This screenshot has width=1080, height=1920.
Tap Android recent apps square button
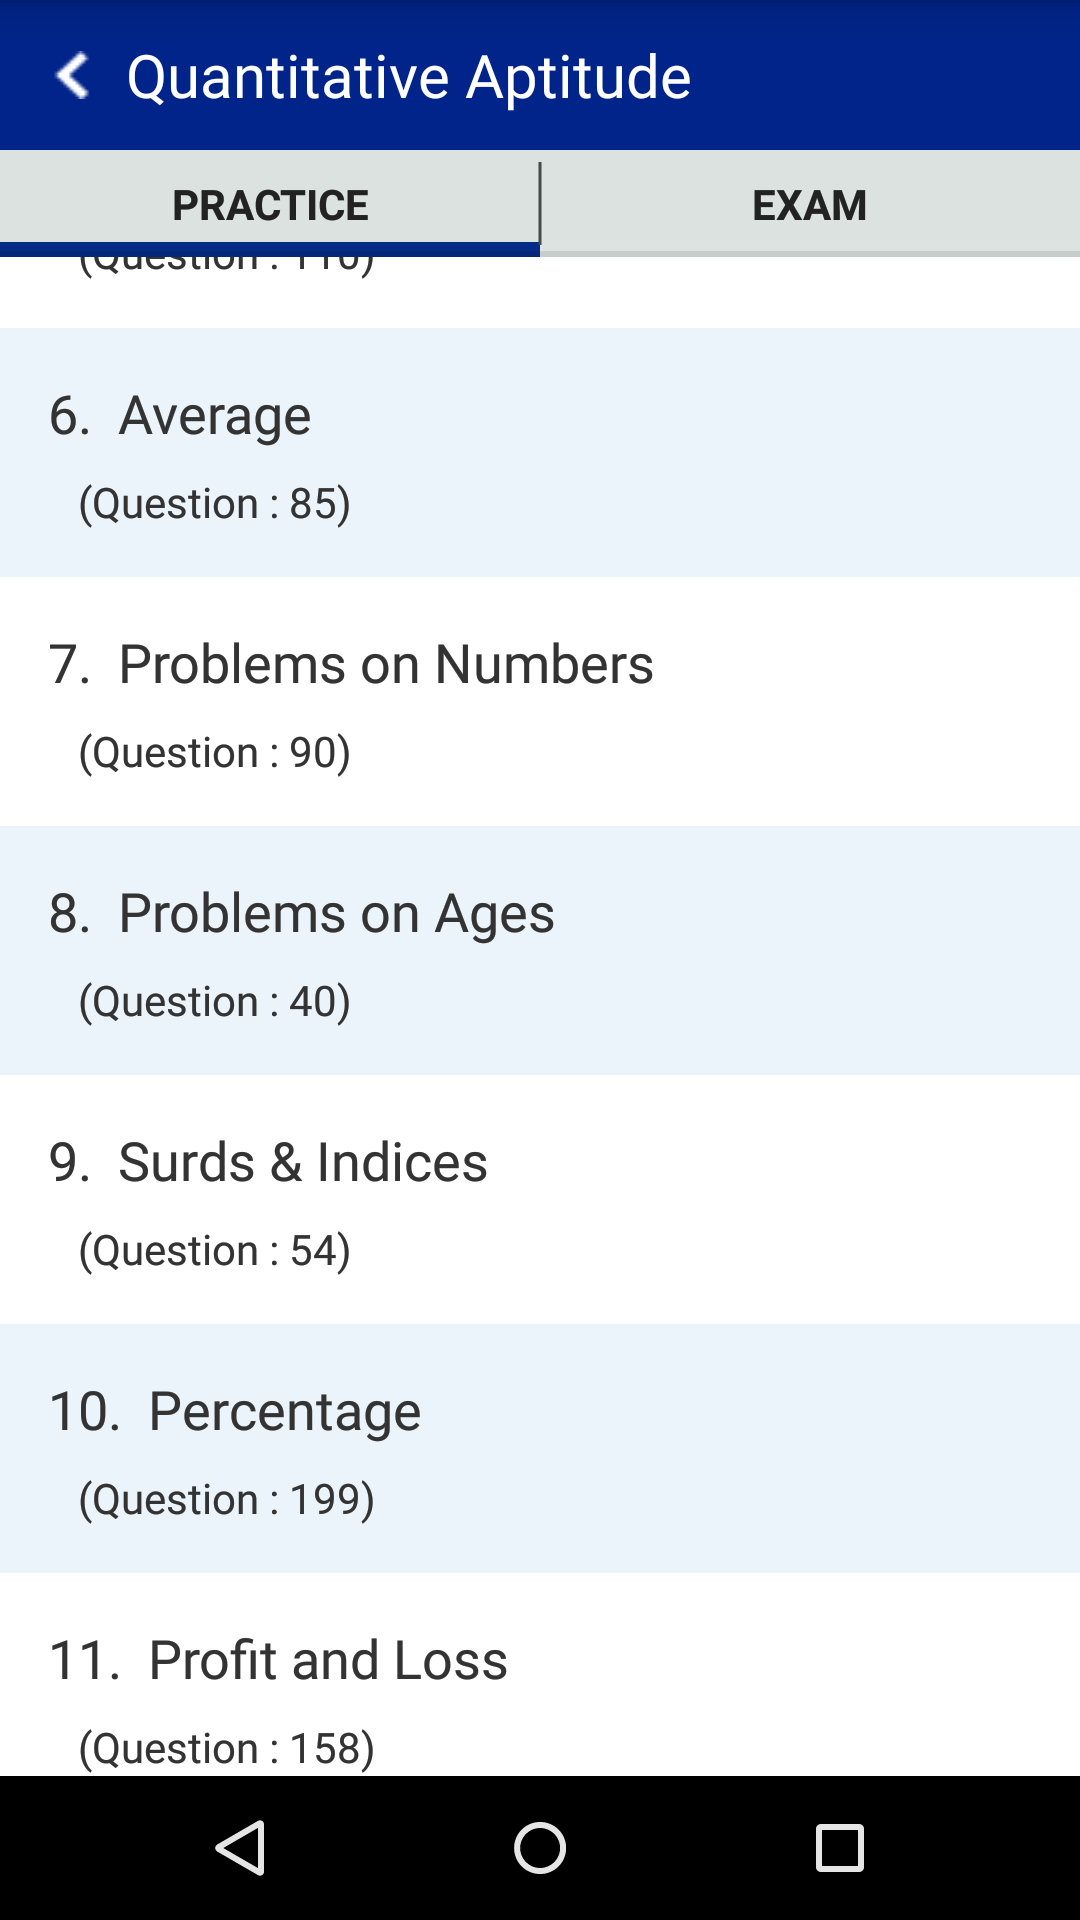(840, 1847)
